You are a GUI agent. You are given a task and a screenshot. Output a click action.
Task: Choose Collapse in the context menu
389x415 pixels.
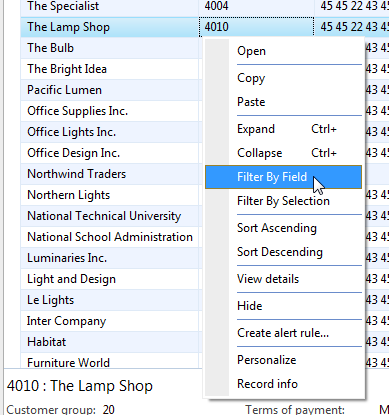(x=283, y=153)
